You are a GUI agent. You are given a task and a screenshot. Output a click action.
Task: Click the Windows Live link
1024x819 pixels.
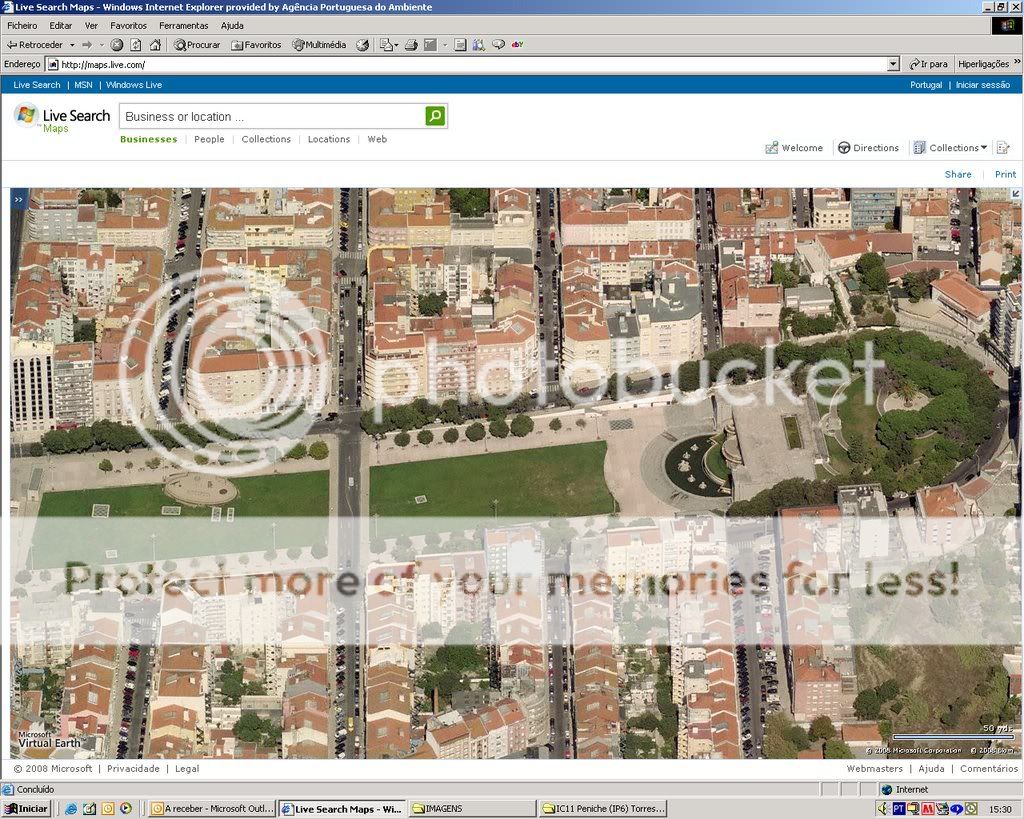[x=134, y=85]
